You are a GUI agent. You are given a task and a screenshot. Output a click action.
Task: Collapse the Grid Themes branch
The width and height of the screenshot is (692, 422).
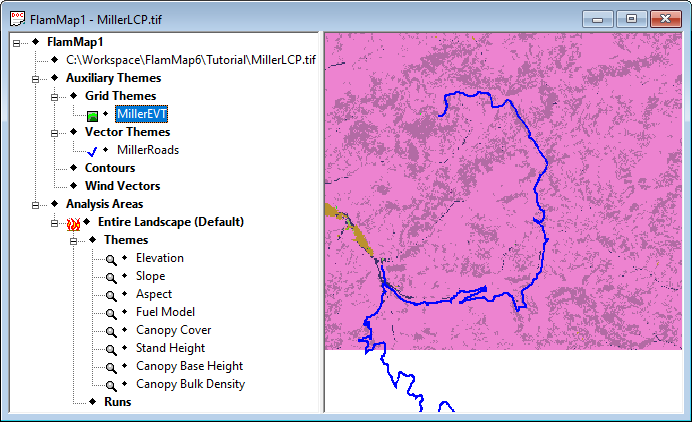pyautogui.click(x=54, y=97)
